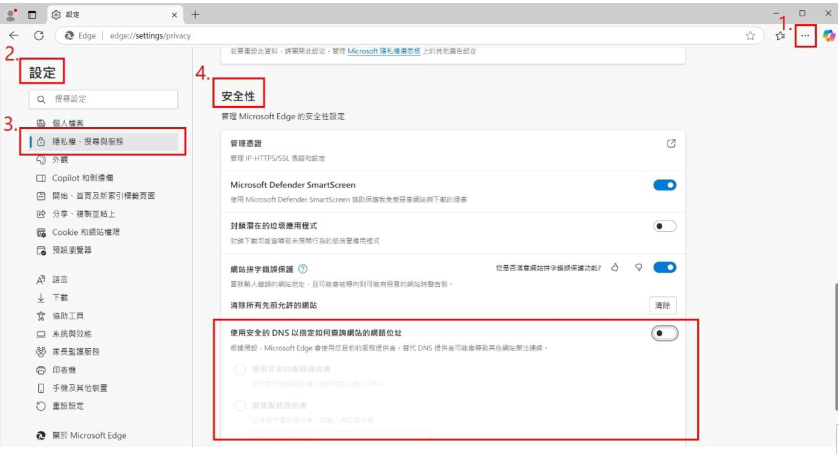
Task: Open 開始、首頁及新索引標籤頁面 settings
Action: coord(103,196)
